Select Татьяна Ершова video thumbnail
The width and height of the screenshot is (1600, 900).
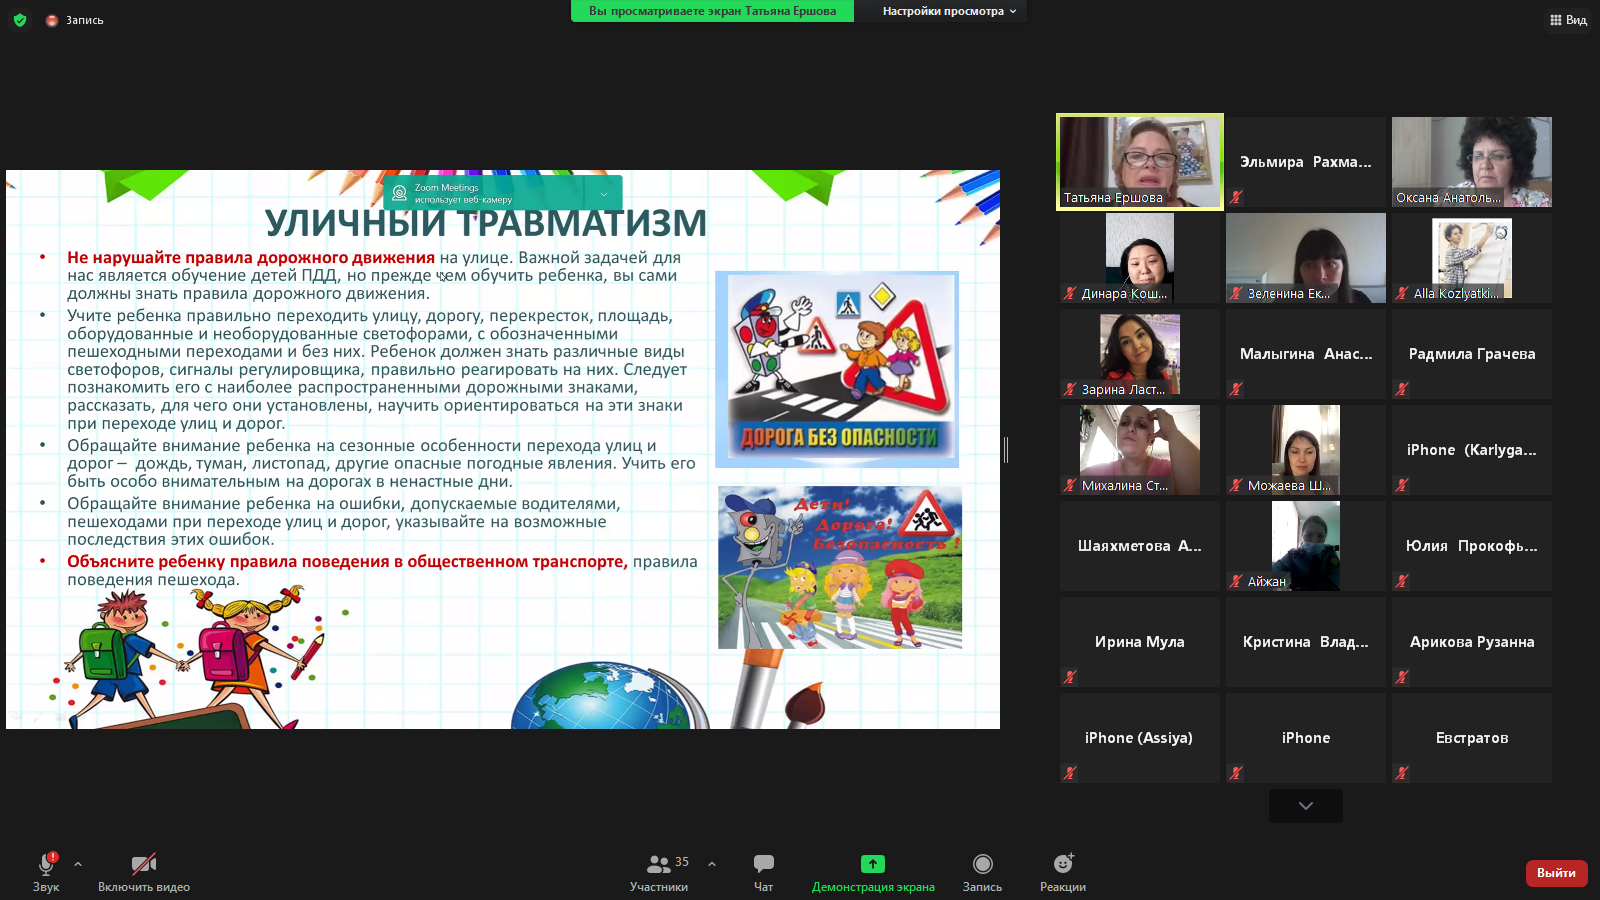pos(1140,161)
